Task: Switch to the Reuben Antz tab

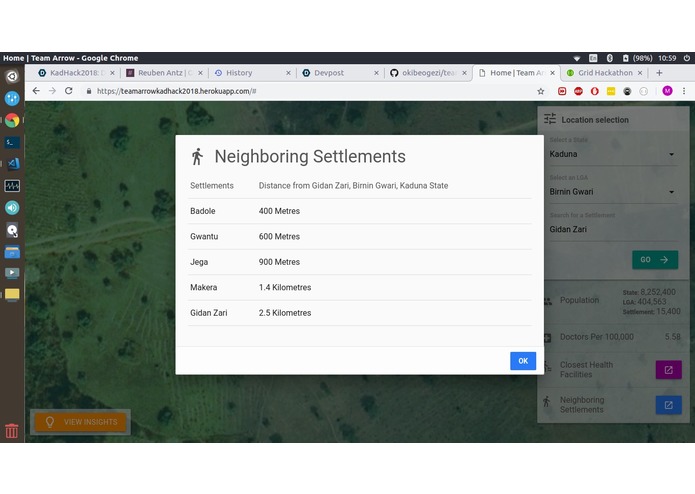Action: 164,73
